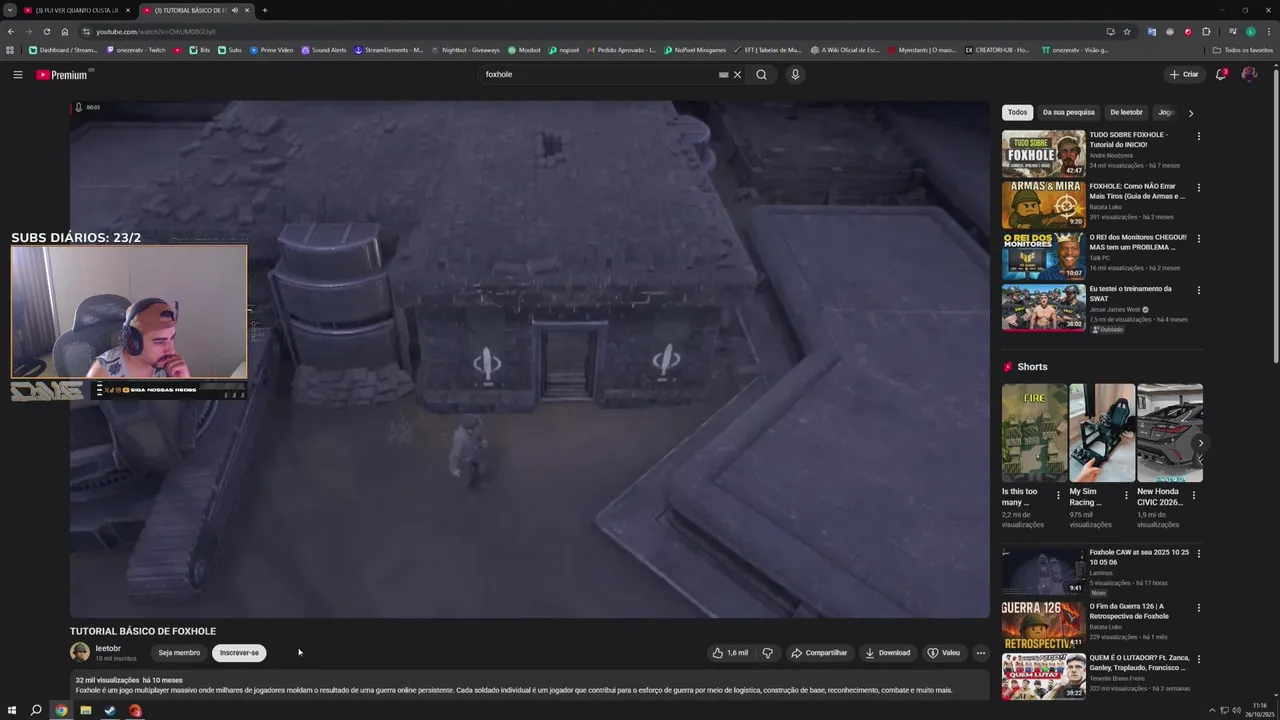Select the De leetobr chip
This screenshot has width=1280, height=720.
point(1126,113)
